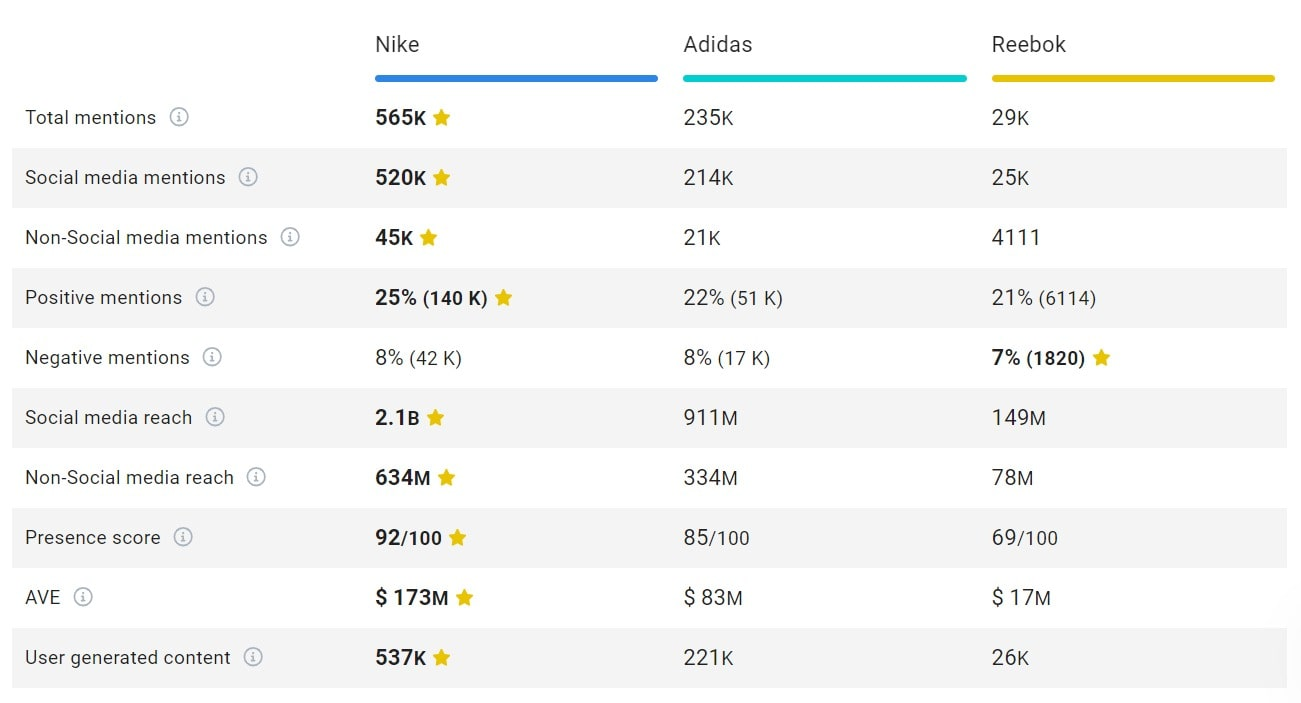Click the Presence score info icon
Screen dimensions: 1301x703
(183, 537)
